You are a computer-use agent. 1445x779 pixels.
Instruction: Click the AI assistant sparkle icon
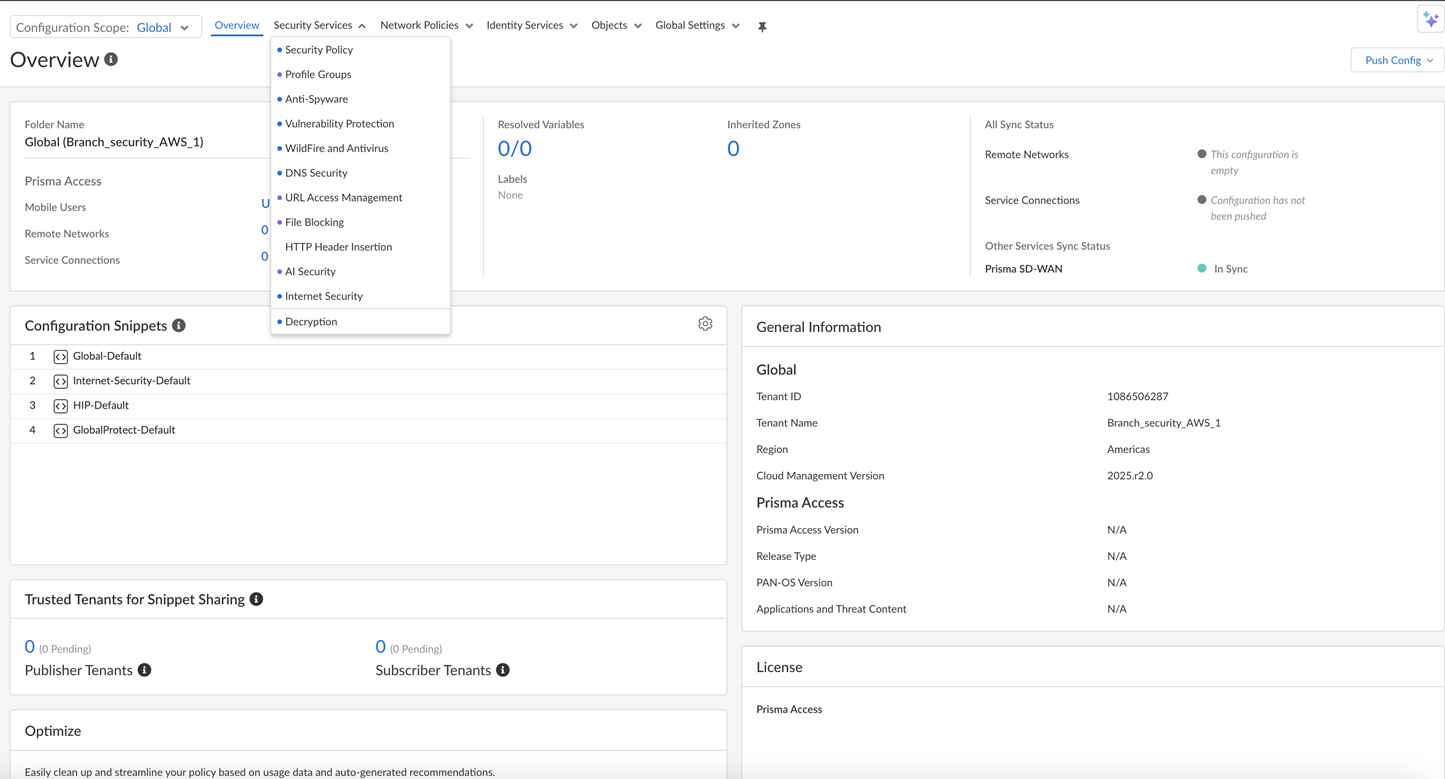[1430, 20]
